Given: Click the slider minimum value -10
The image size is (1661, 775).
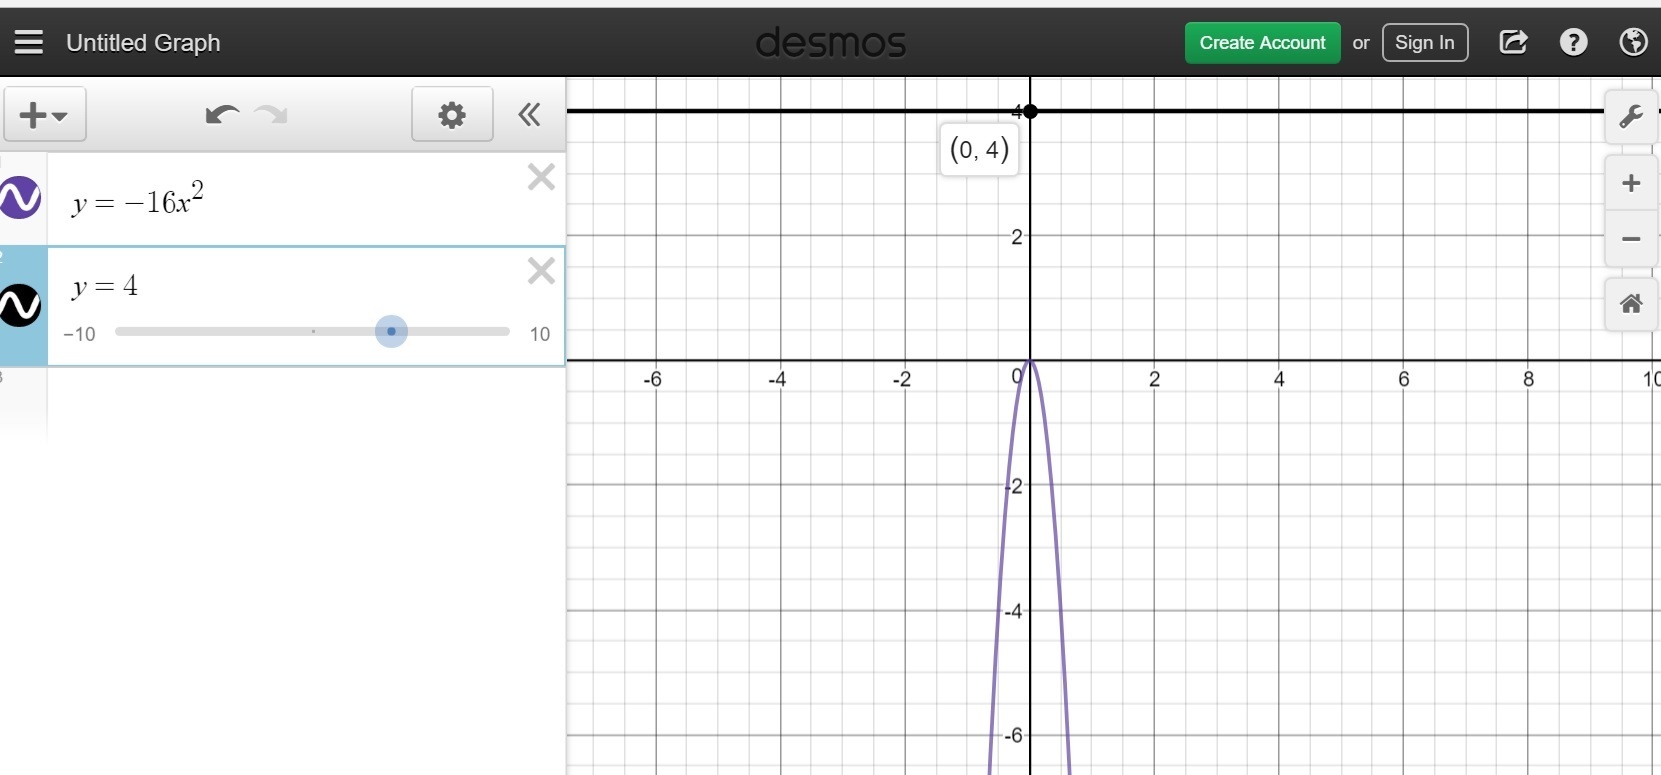Looking at the screenshot, I should (79, 334).
